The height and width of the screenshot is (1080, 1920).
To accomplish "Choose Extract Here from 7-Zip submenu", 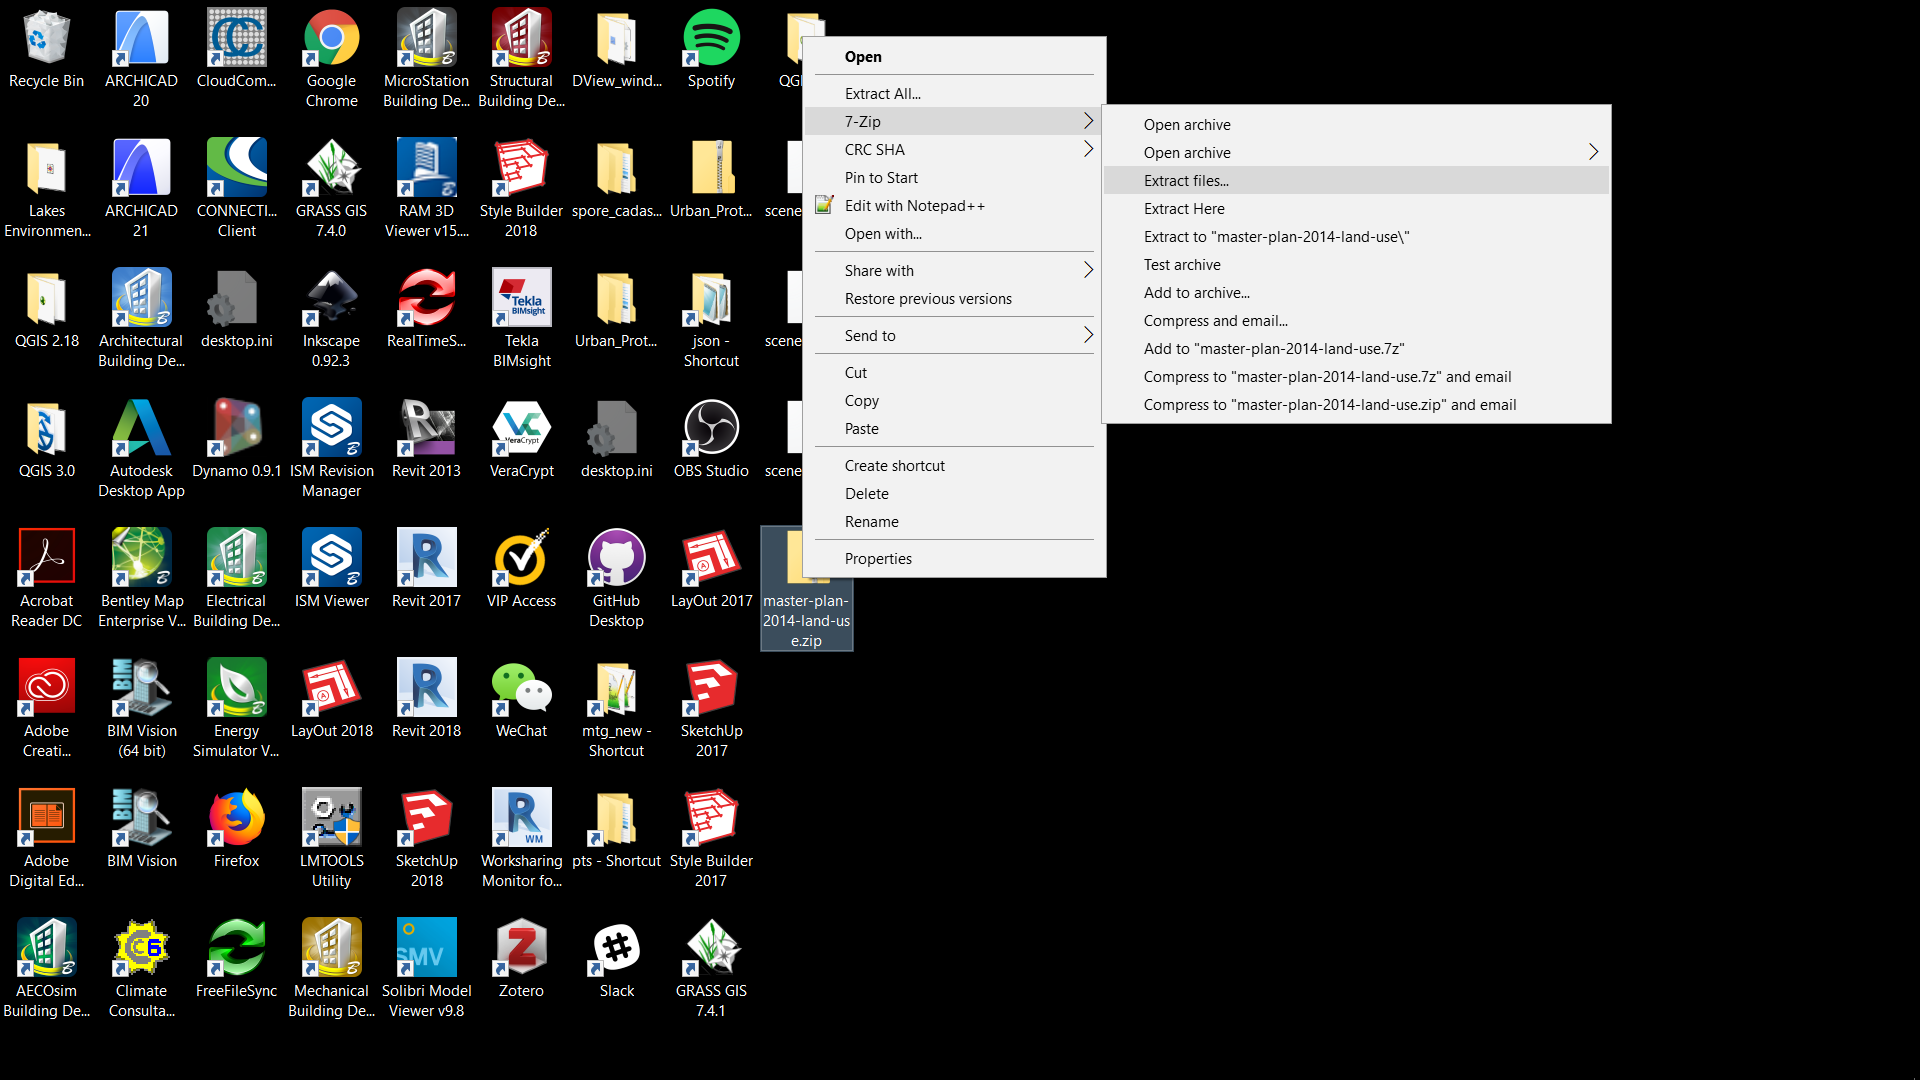I will click(x=1184, y=209).
